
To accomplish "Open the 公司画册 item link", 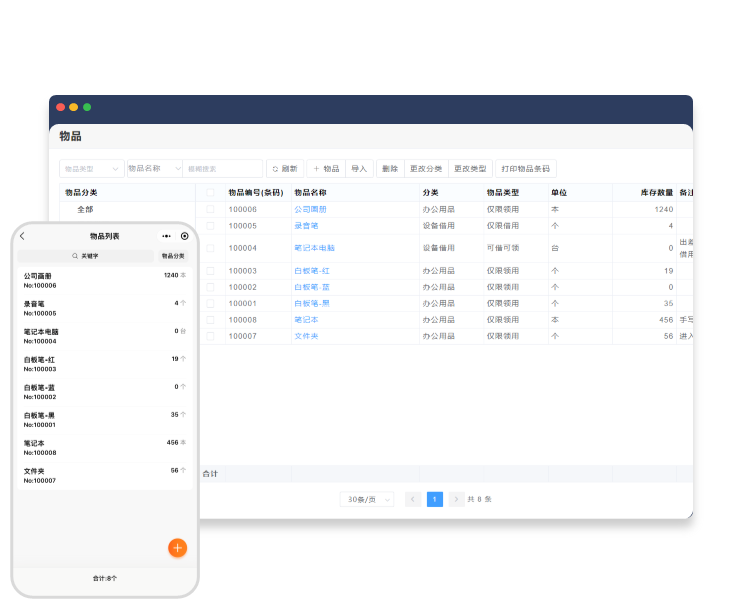I will click(310, 209).
